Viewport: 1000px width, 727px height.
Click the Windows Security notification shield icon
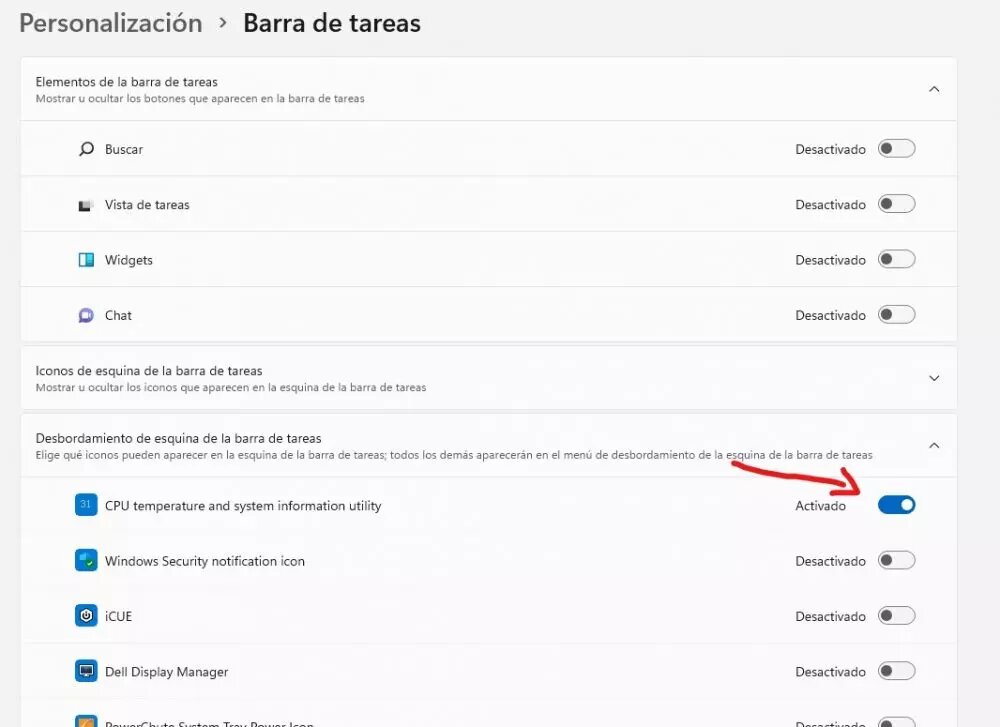(86, 561)
